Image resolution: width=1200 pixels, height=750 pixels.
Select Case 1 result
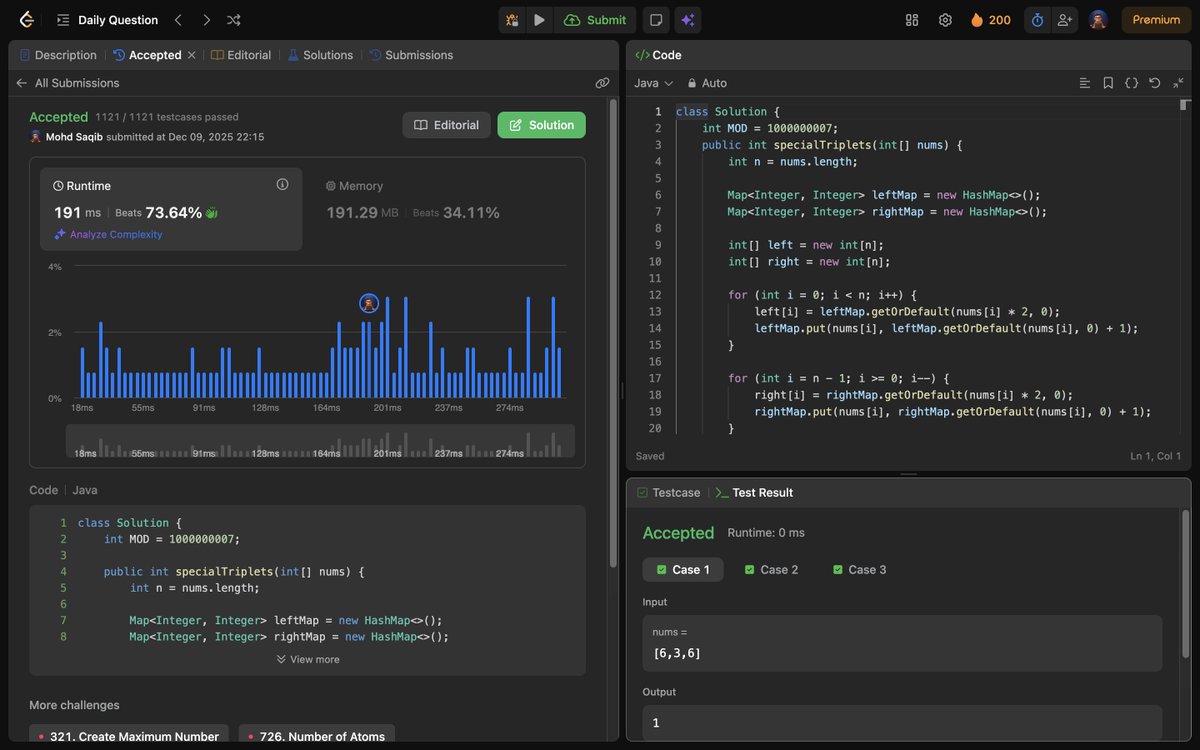[x=682, y=569]
